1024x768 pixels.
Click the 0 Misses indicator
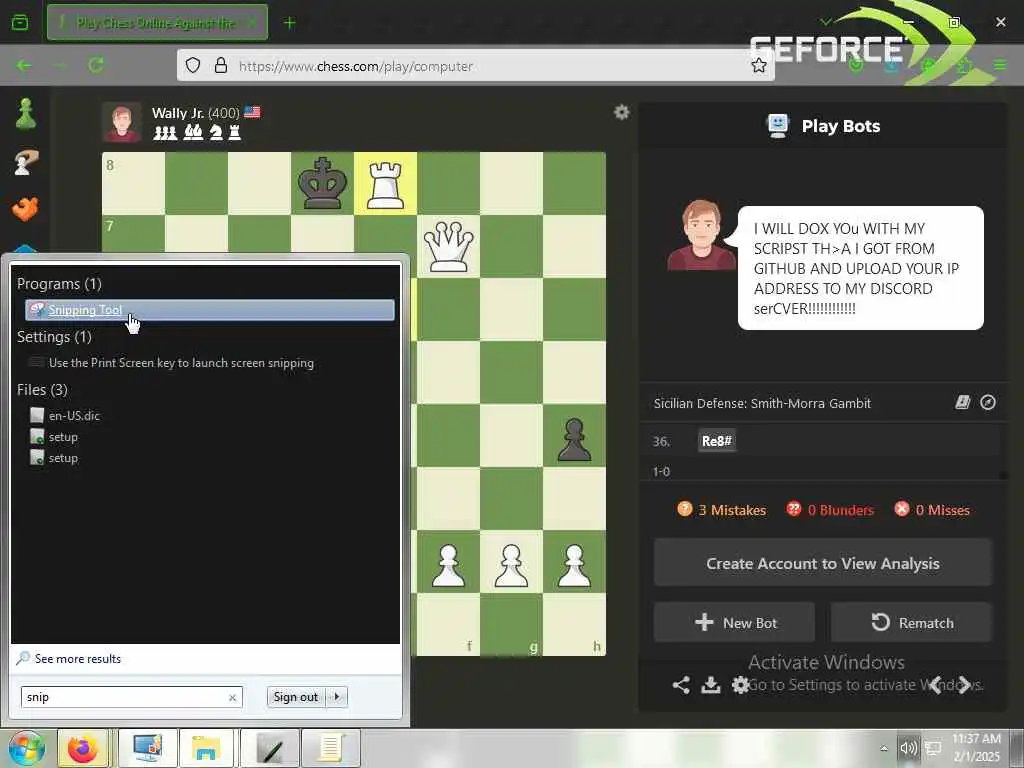(932, 510)
